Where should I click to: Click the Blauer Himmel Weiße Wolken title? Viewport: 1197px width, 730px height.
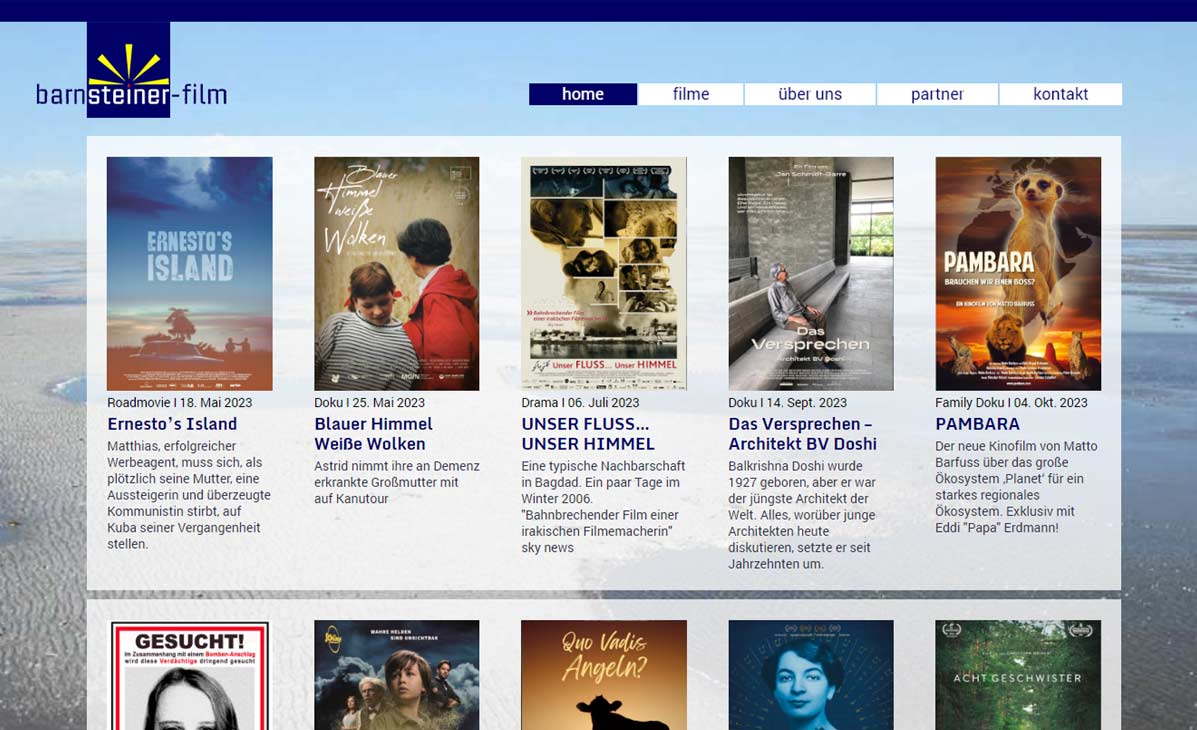373,434
